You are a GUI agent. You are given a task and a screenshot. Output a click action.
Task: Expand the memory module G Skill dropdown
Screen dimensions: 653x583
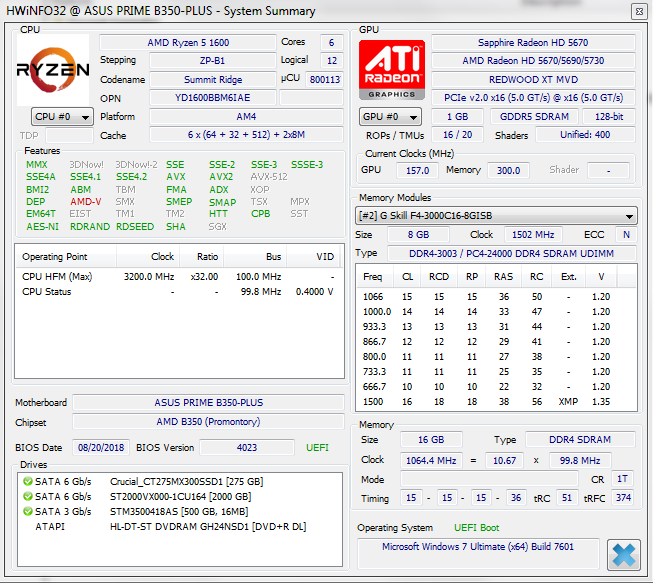(x=496, y=216)
